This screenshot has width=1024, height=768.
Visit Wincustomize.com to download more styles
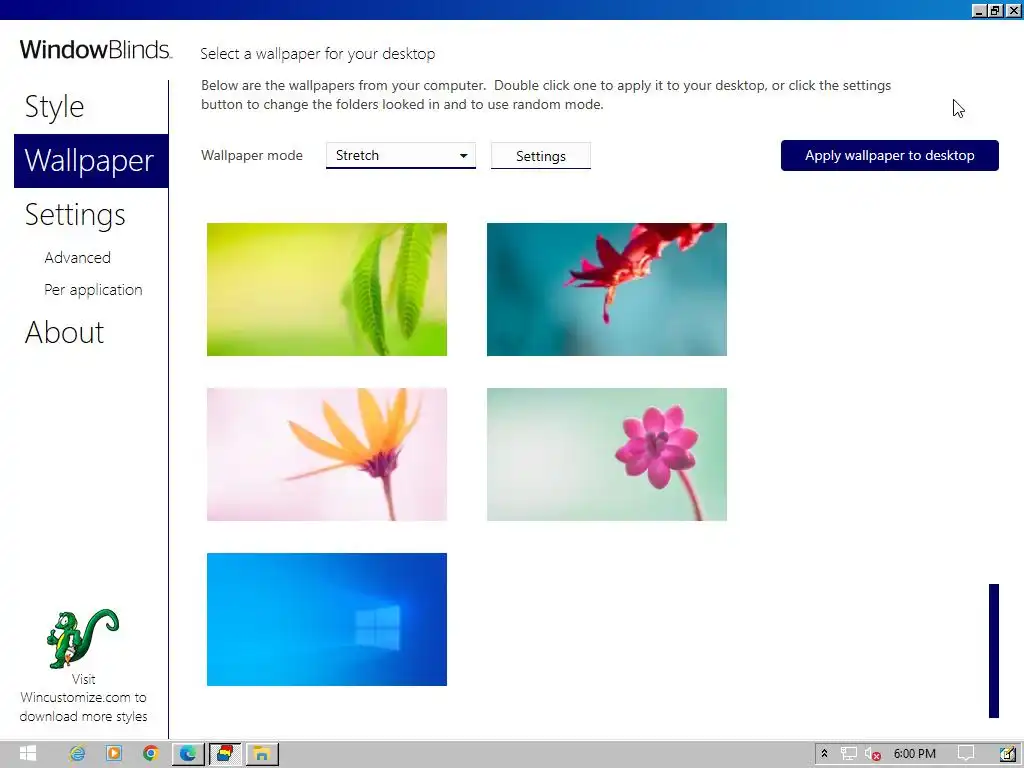(x=83, y=698)
